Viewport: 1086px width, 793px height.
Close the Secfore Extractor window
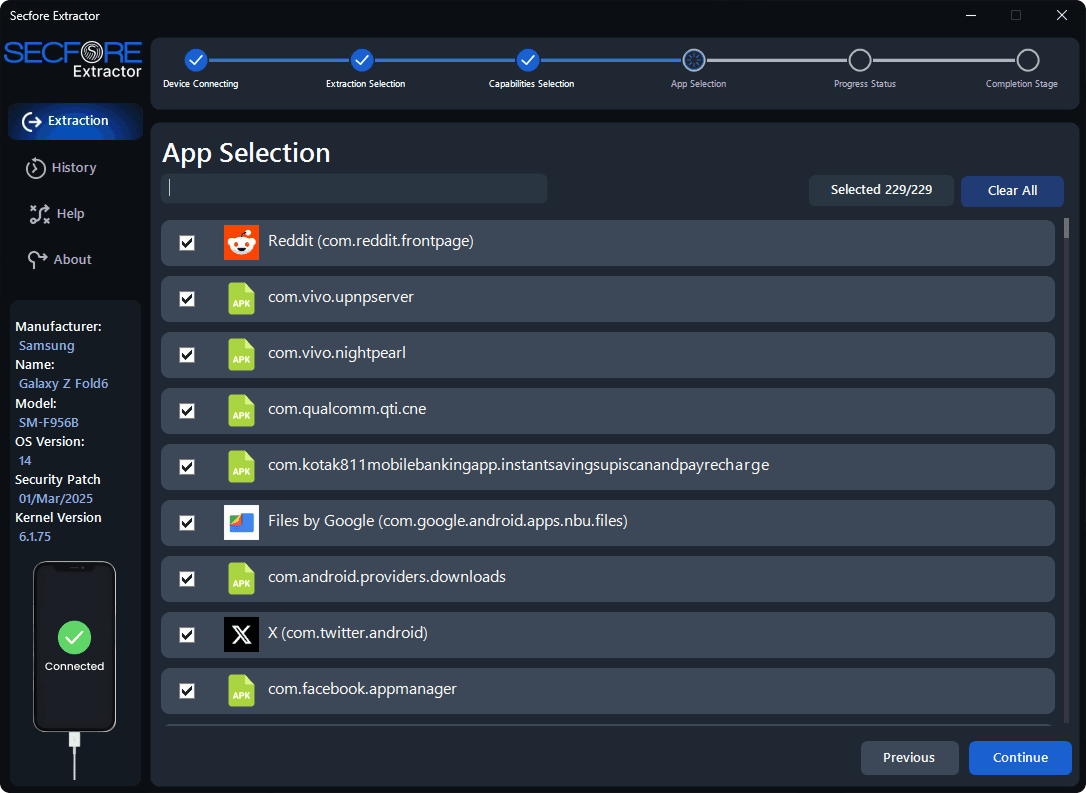coord(1062,15)
